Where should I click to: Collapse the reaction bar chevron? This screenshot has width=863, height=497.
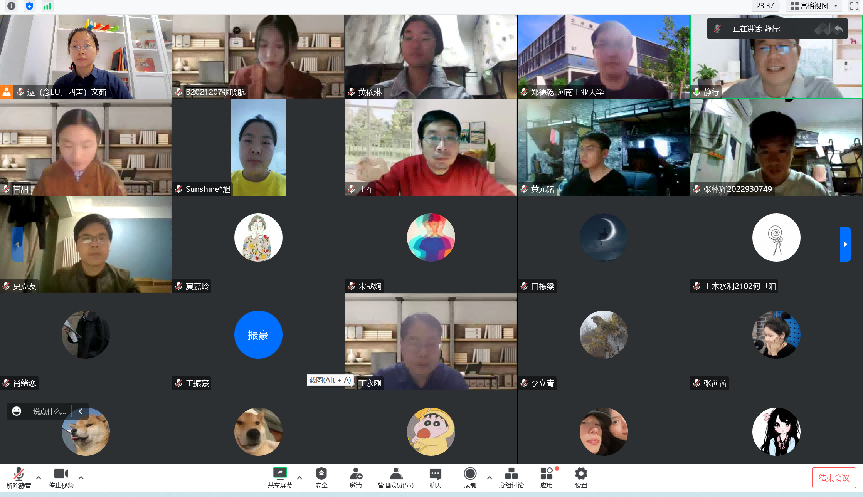click(80, 411)
